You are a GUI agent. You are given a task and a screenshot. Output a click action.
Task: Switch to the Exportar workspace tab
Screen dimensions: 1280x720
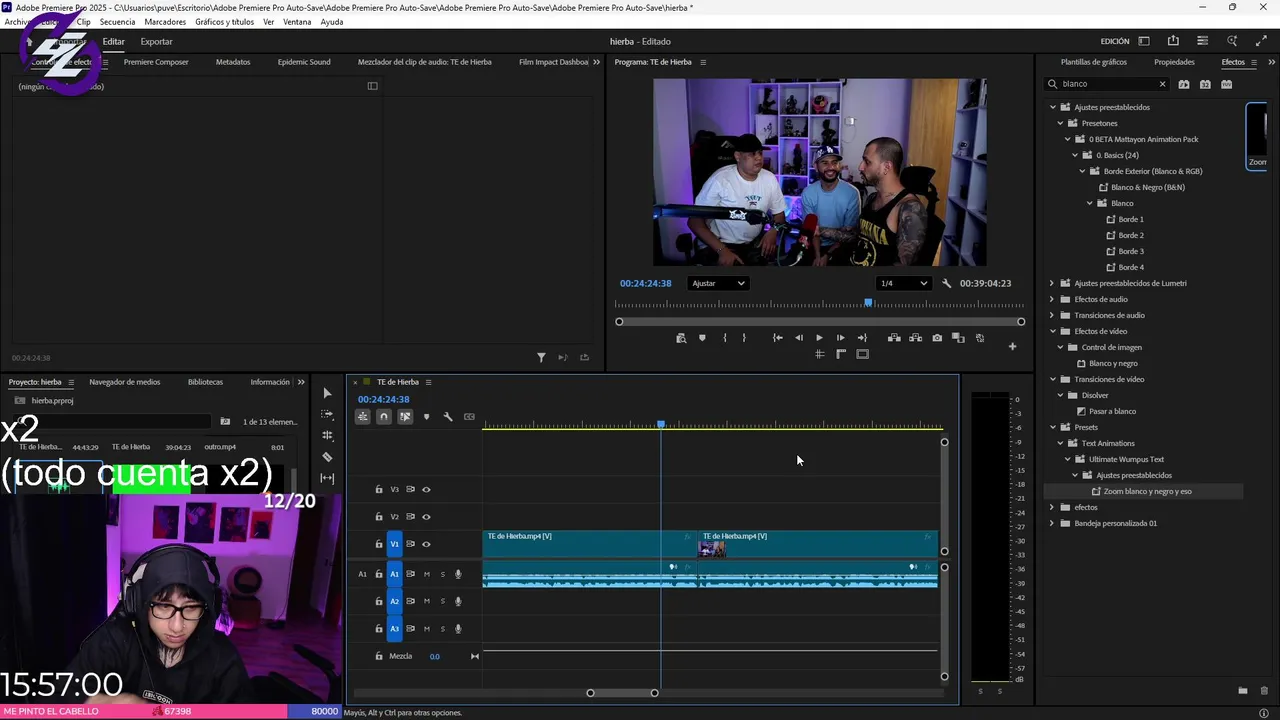click(156, 41)
